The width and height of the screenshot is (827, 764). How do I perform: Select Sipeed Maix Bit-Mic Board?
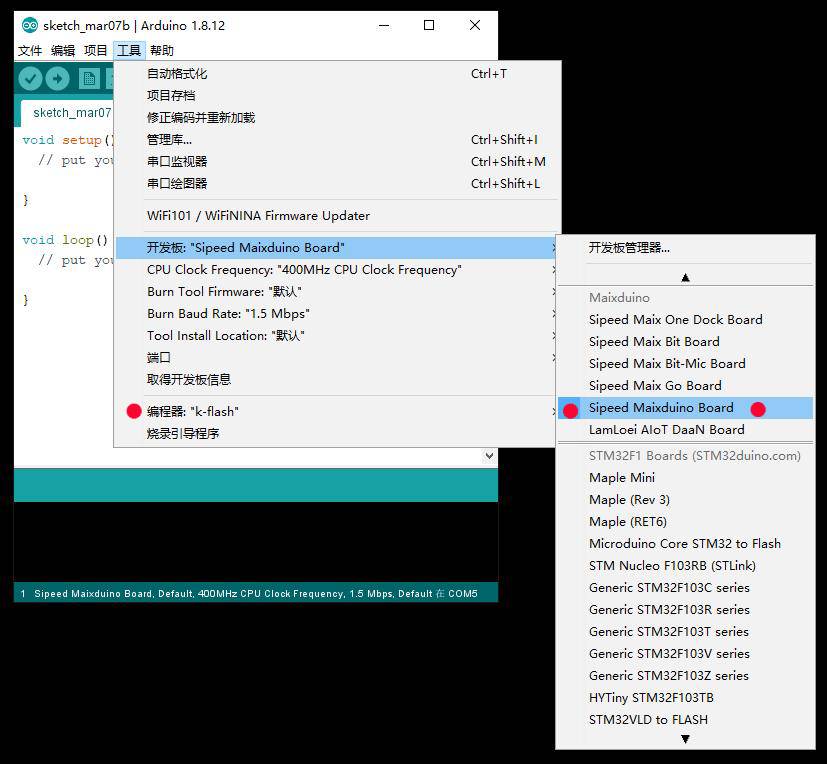tap(685, 364)
